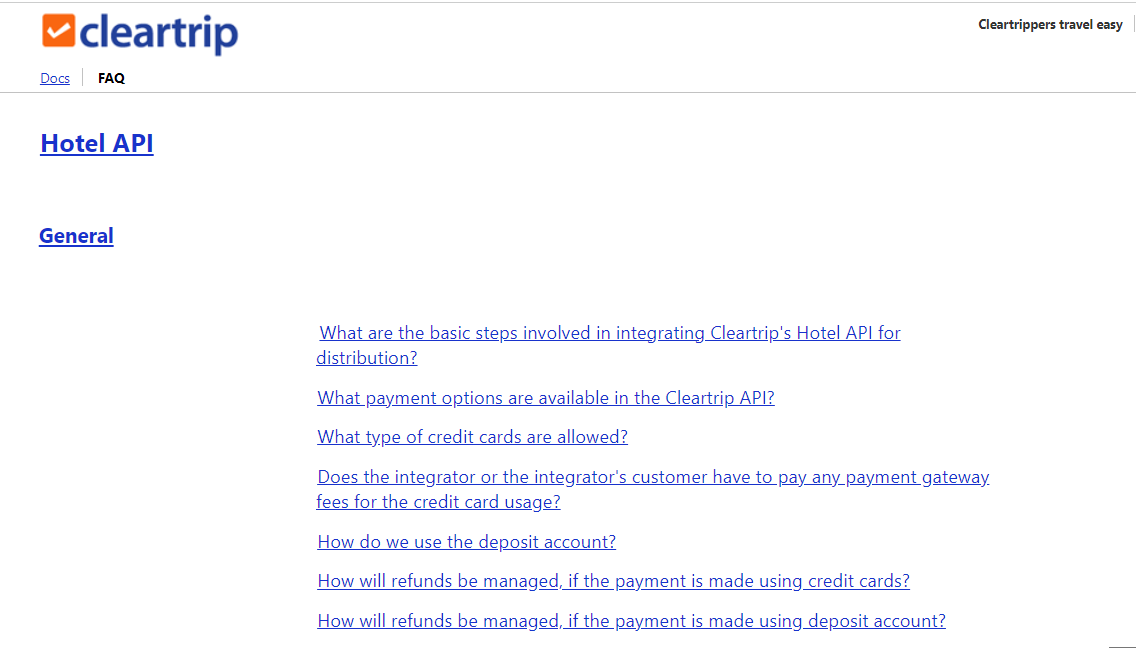Open 'How do we use the deposit account?'

coord(466,542)
